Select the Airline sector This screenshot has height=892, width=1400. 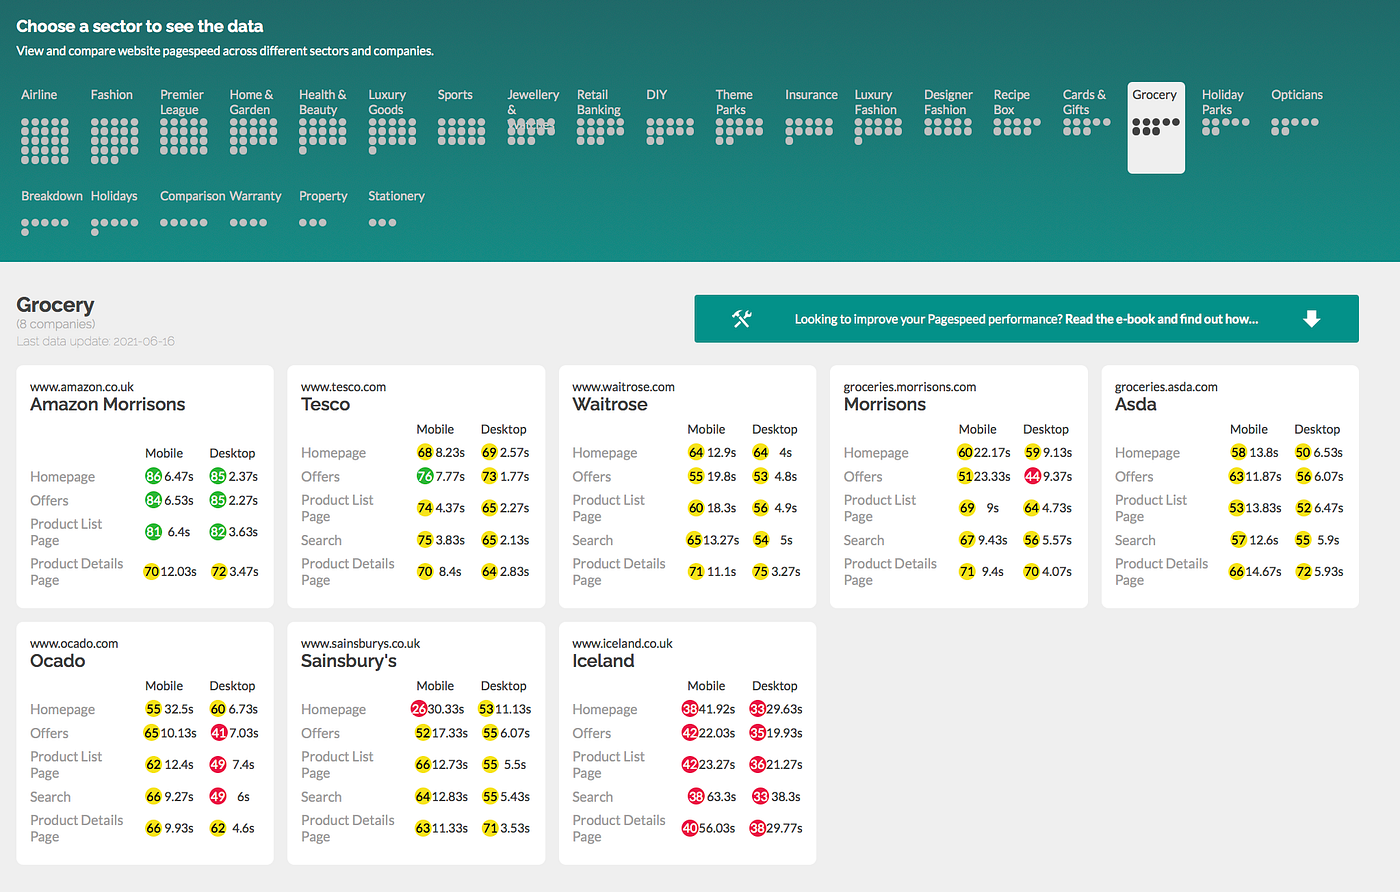point(45,126)
